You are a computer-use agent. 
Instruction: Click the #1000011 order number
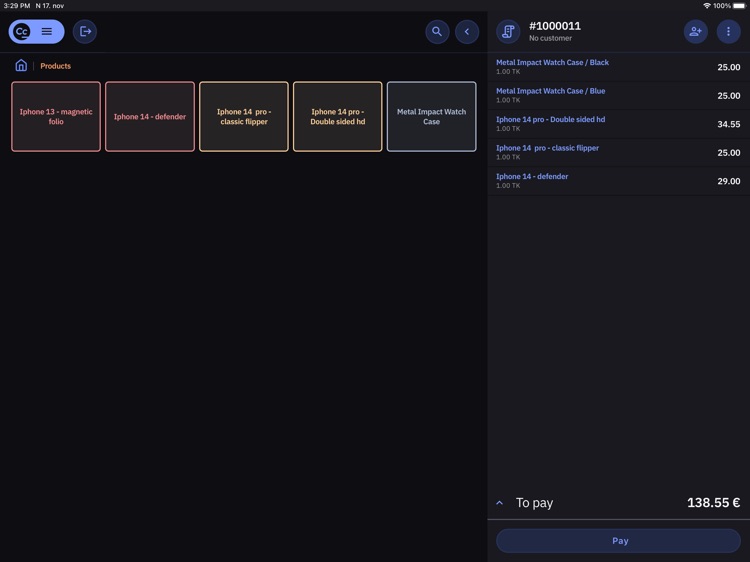point(555,26)
